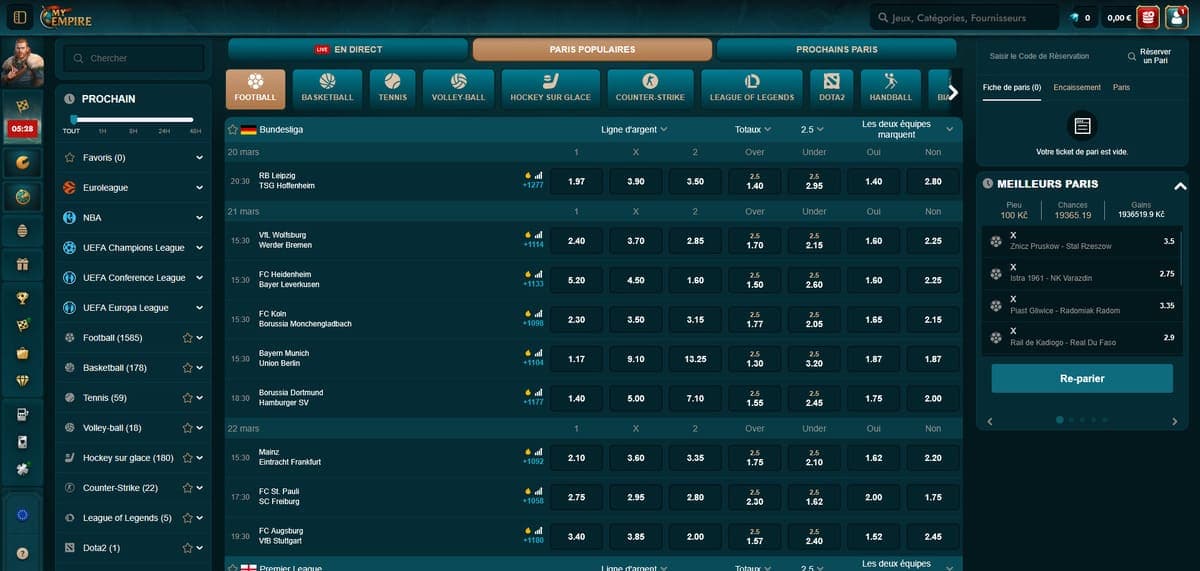Pick the Hockey sur glace tile
Image resolution: width=1200 pixels, height=571 pixels.
click(x=550, y=88)
